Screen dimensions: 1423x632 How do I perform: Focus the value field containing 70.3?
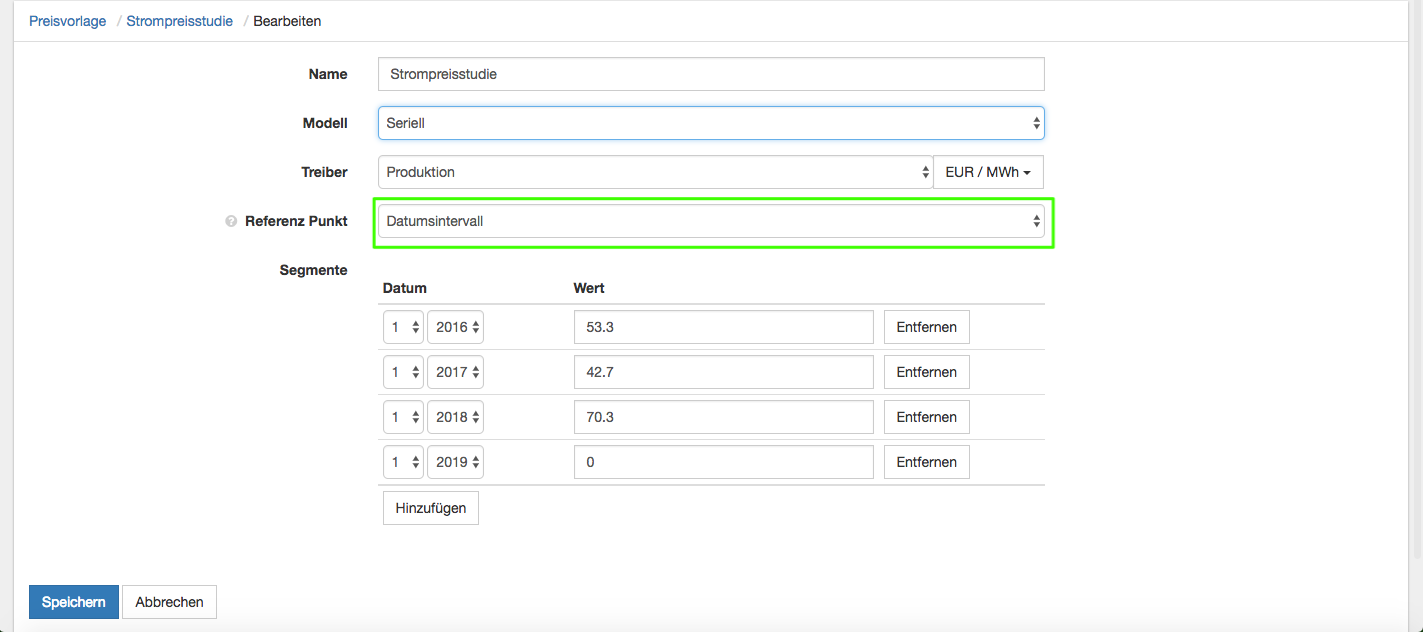tap(724, 417)
